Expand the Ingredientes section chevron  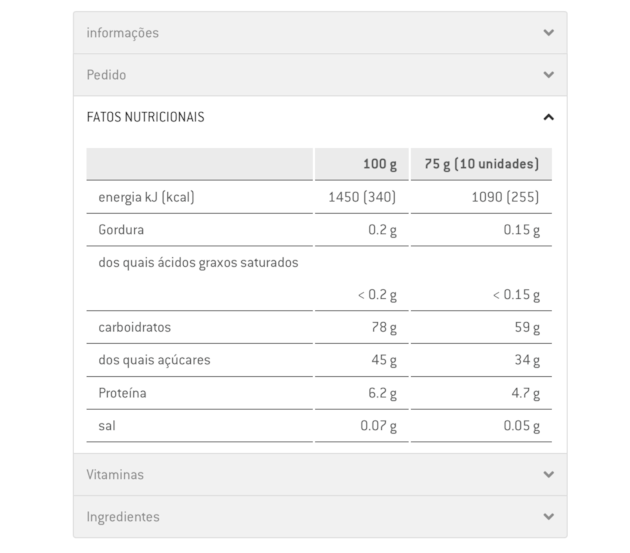click(548, 516)
